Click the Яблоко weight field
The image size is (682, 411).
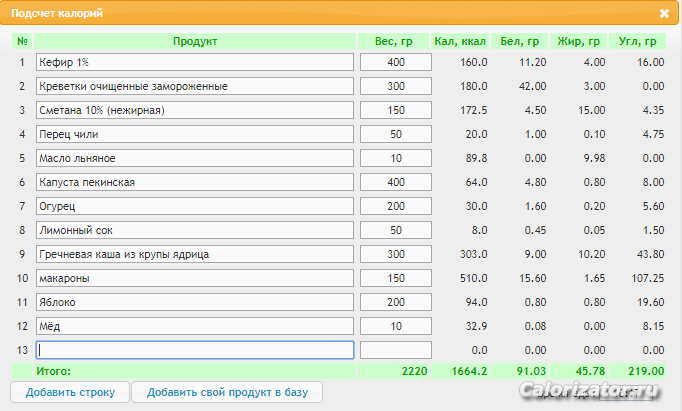point(396,302)
